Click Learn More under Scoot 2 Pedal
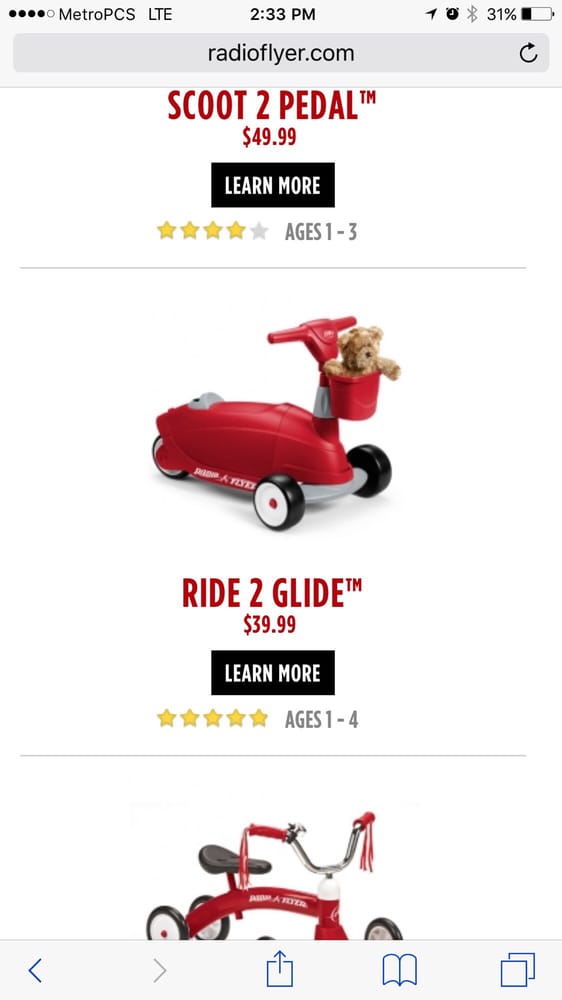The image size is (562, 1000). coord(272,185)
